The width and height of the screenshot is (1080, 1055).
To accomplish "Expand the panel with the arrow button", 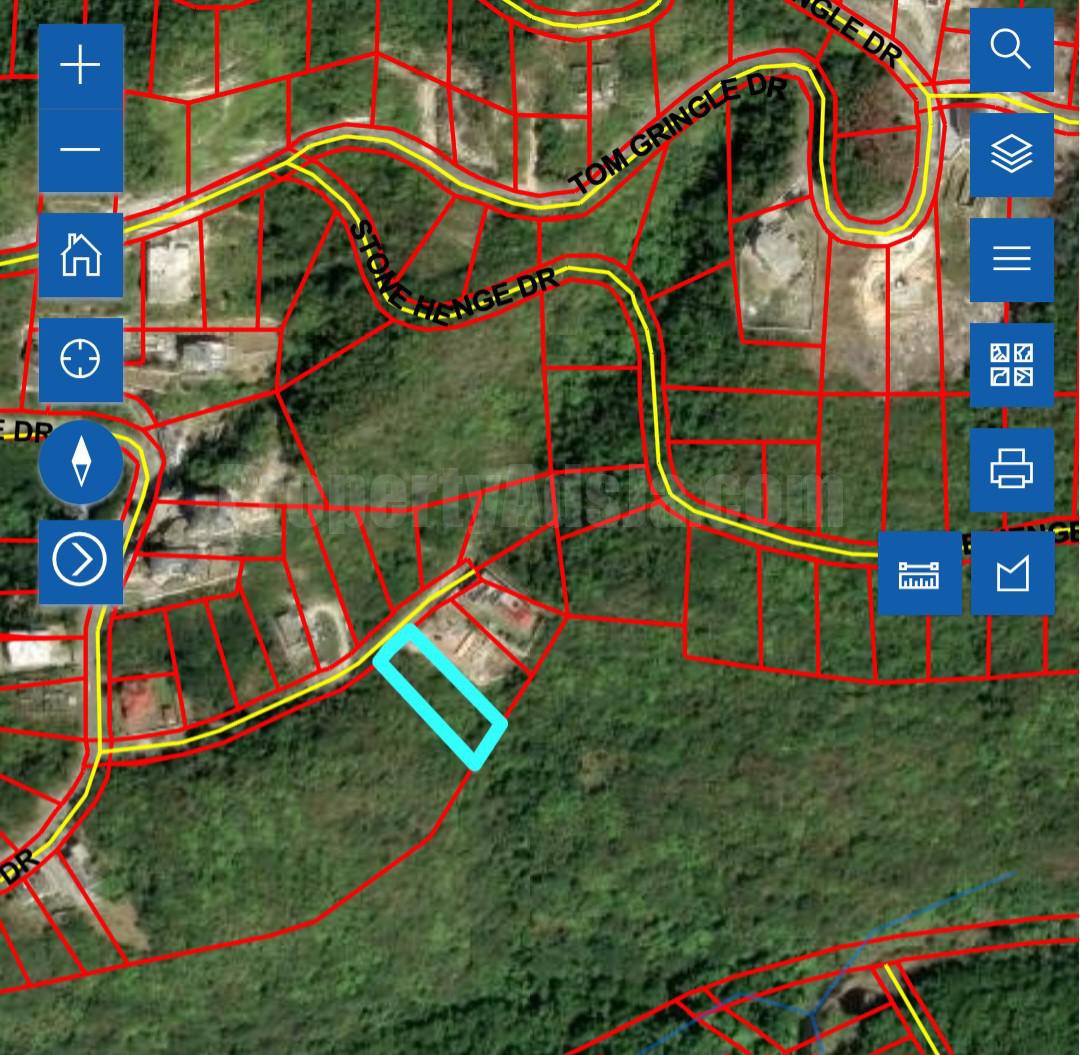I will (x=80, y=560).
